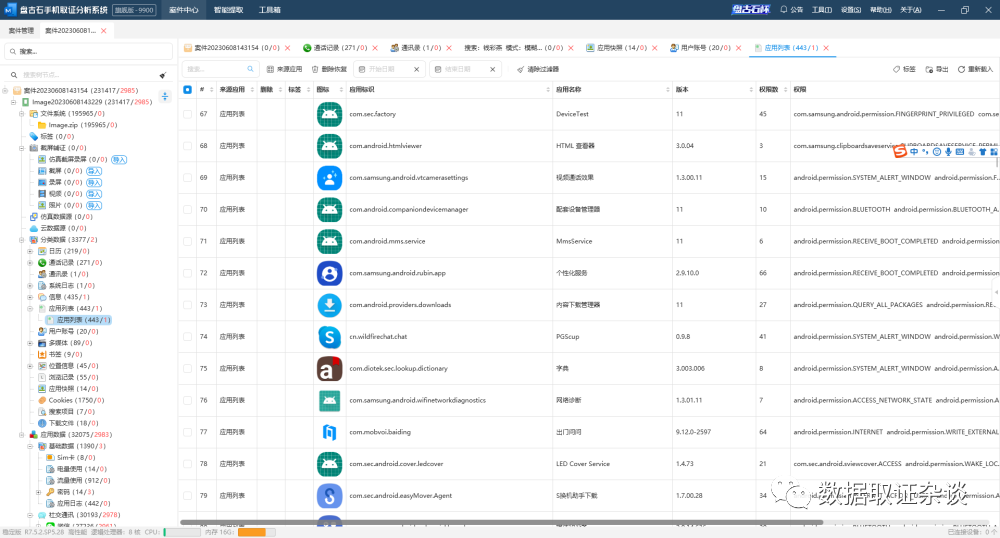
Task: Click the 导出 export button
Action: [x=937, y=69]
